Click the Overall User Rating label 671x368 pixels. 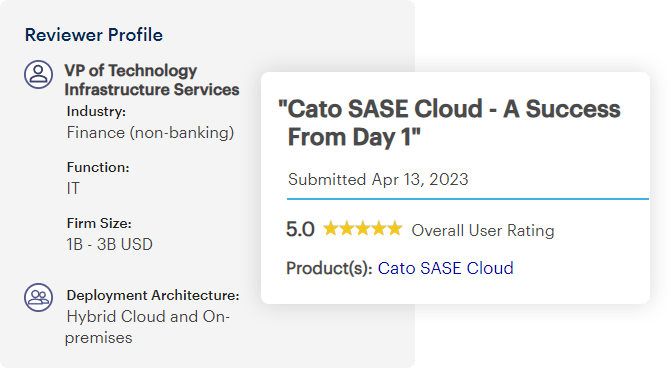point(483,231)
